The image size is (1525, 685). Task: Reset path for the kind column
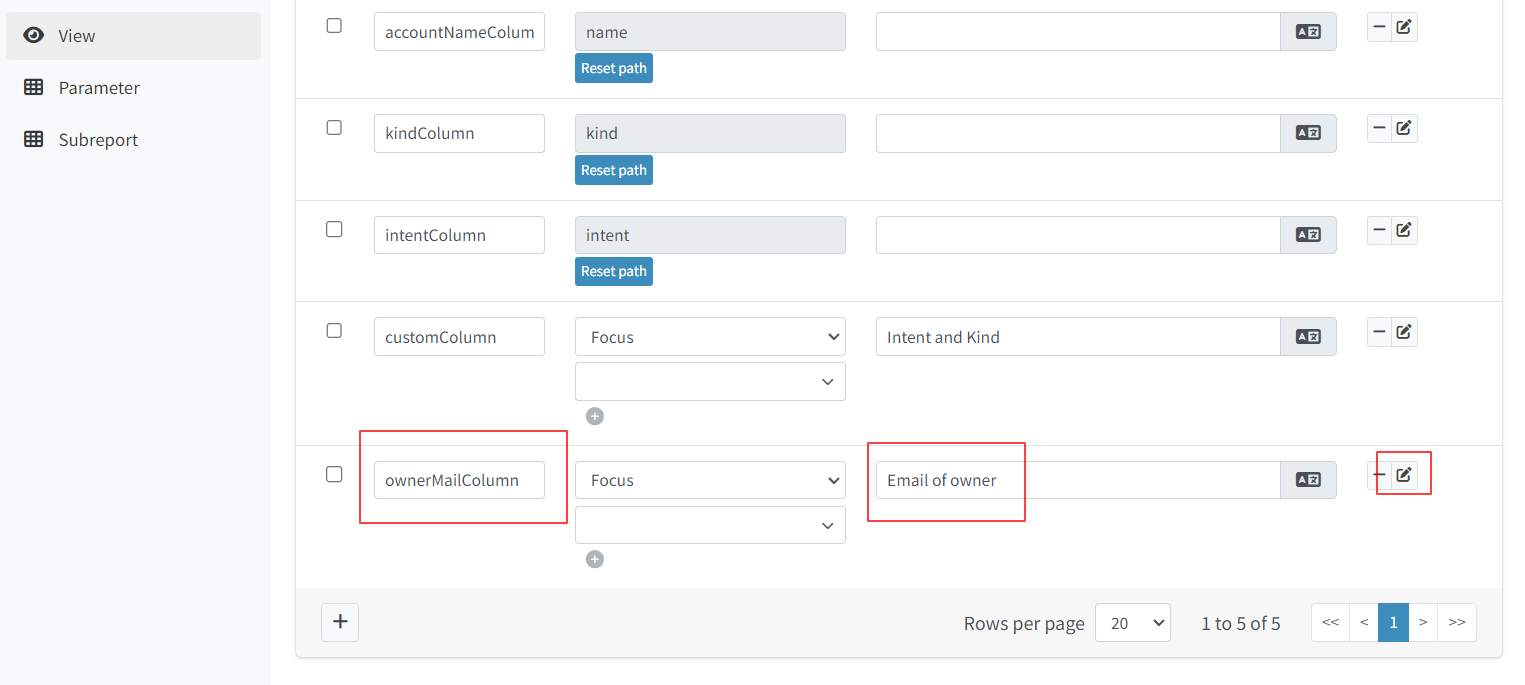coord(613,170)
